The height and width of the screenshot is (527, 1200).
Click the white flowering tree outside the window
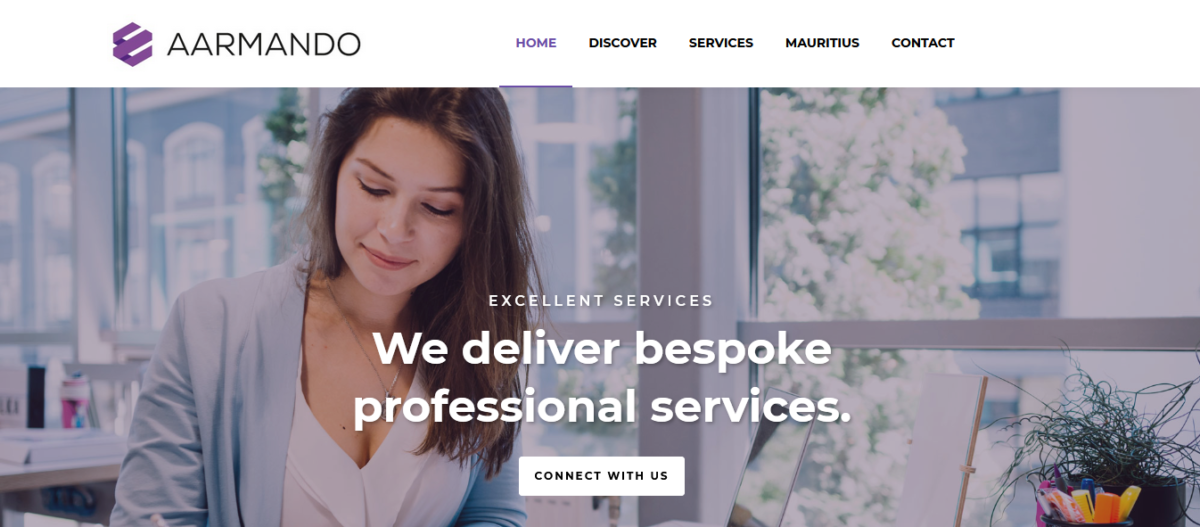tap(860, 200)
